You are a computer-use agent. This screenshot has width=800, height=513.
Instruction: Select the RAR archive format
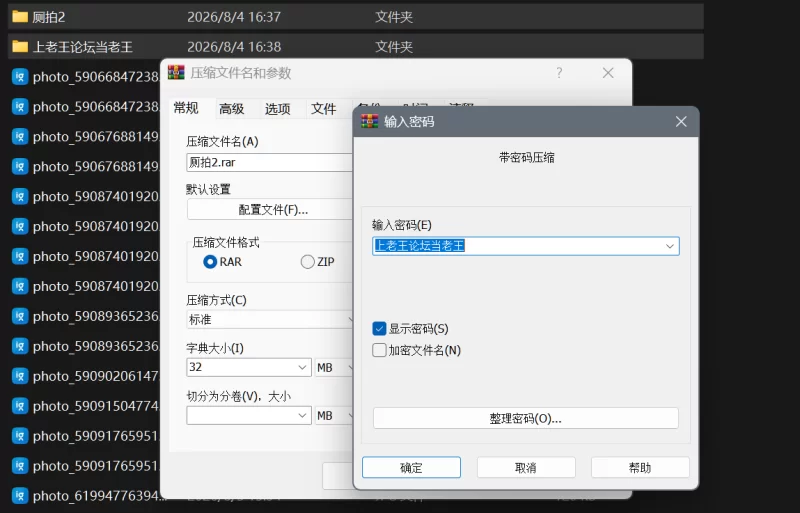coord(210,262)
